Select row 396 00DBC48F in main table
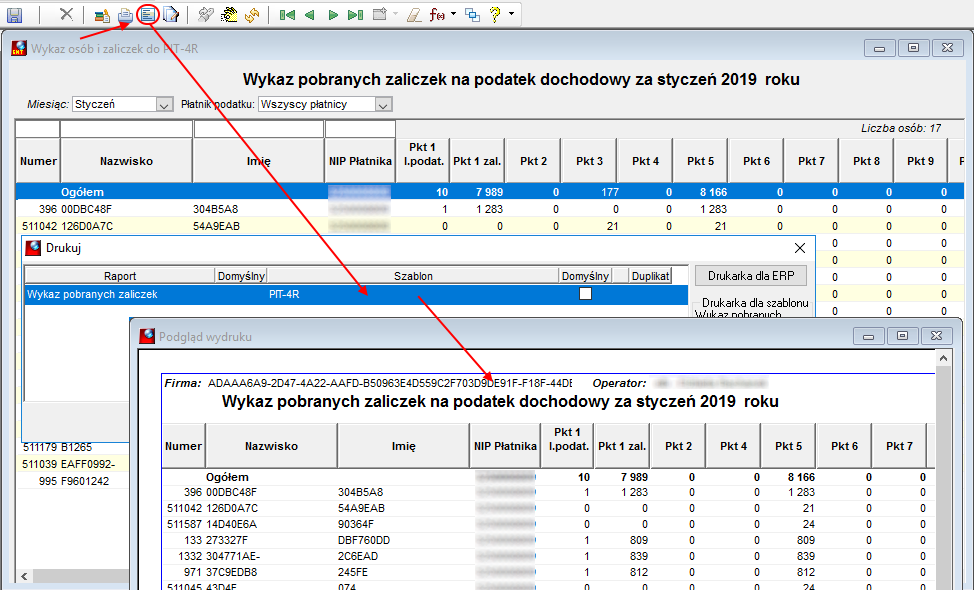 tap(489, 209)
